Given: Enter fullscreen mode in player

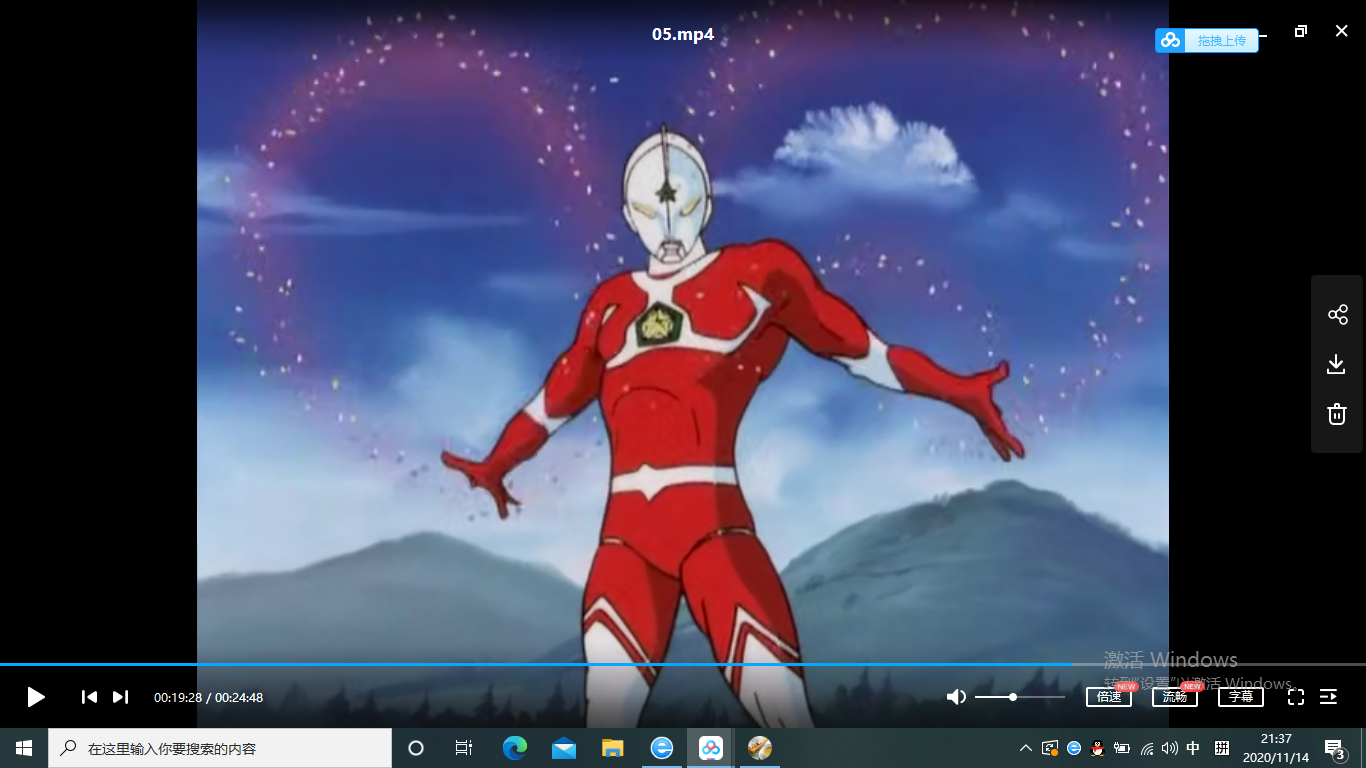Looking at the screenshot, I should (1296, 697).
